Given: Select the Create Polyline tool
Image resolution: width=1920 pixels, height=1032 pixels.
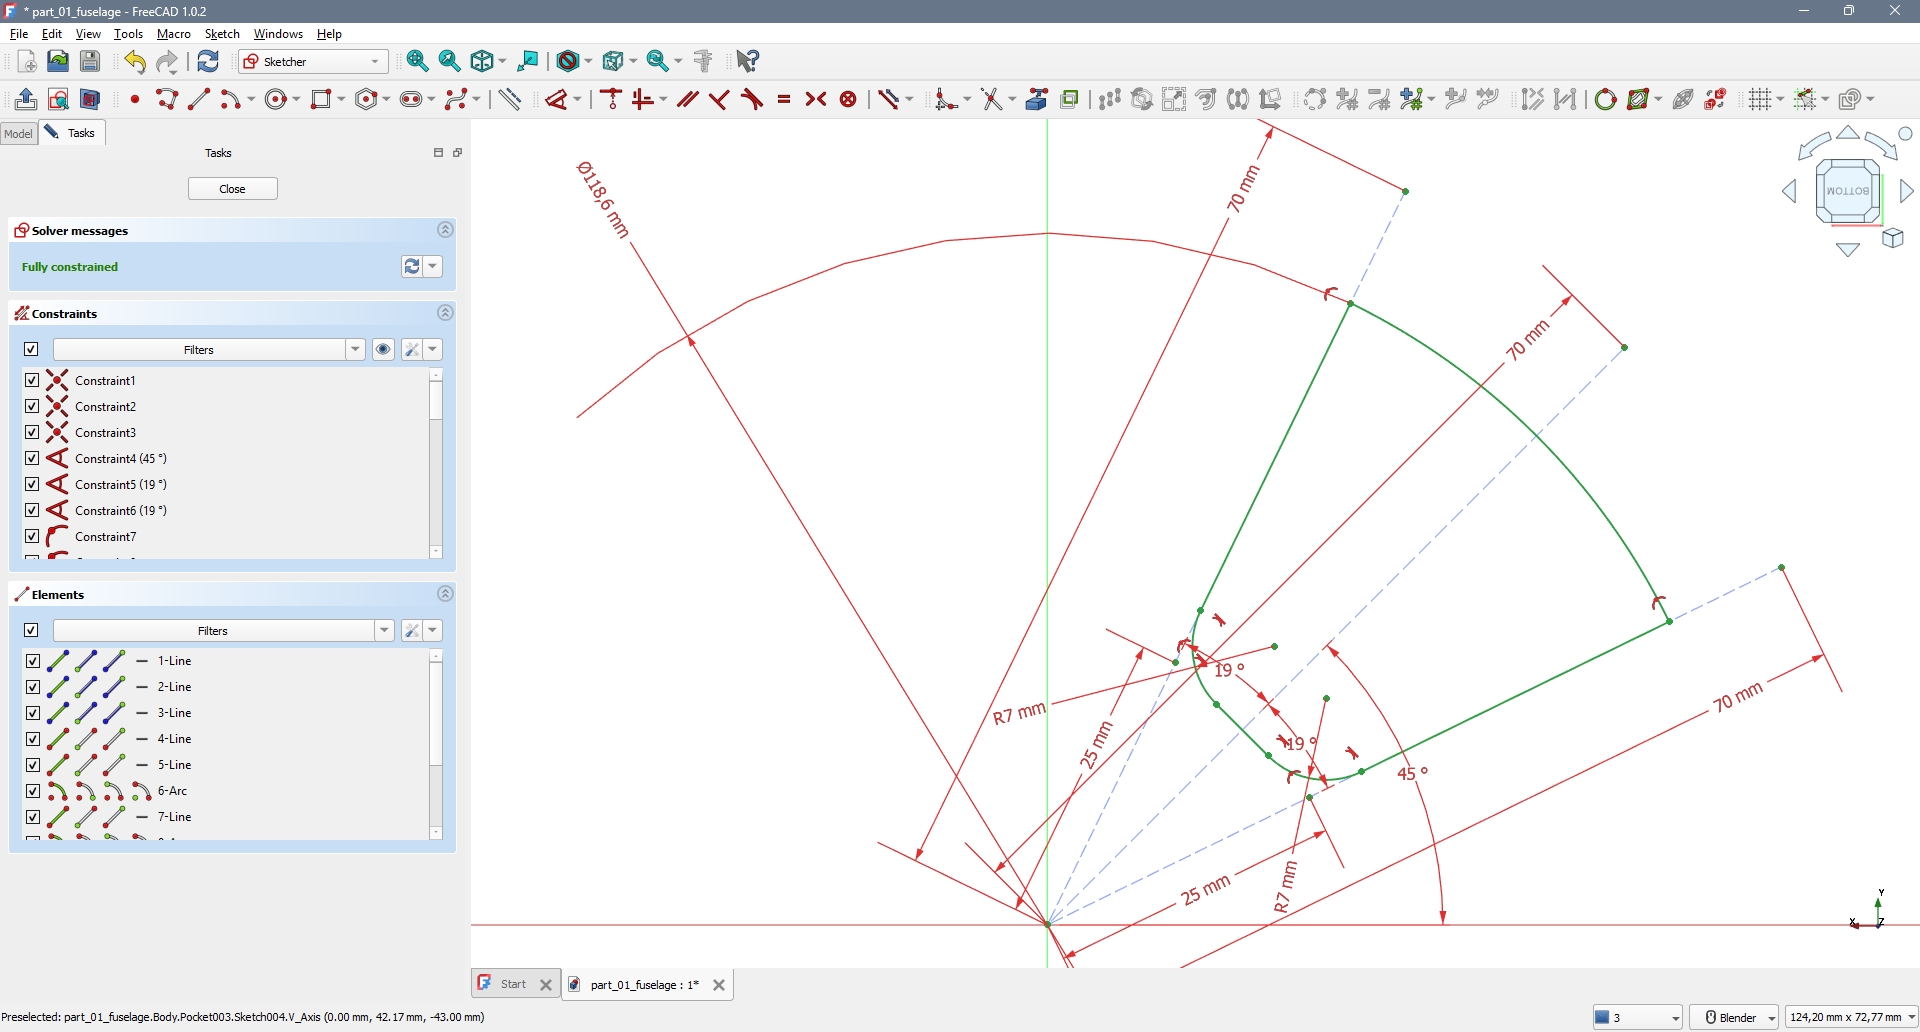Looking at the screenshot, I should (x=167, y=99).
